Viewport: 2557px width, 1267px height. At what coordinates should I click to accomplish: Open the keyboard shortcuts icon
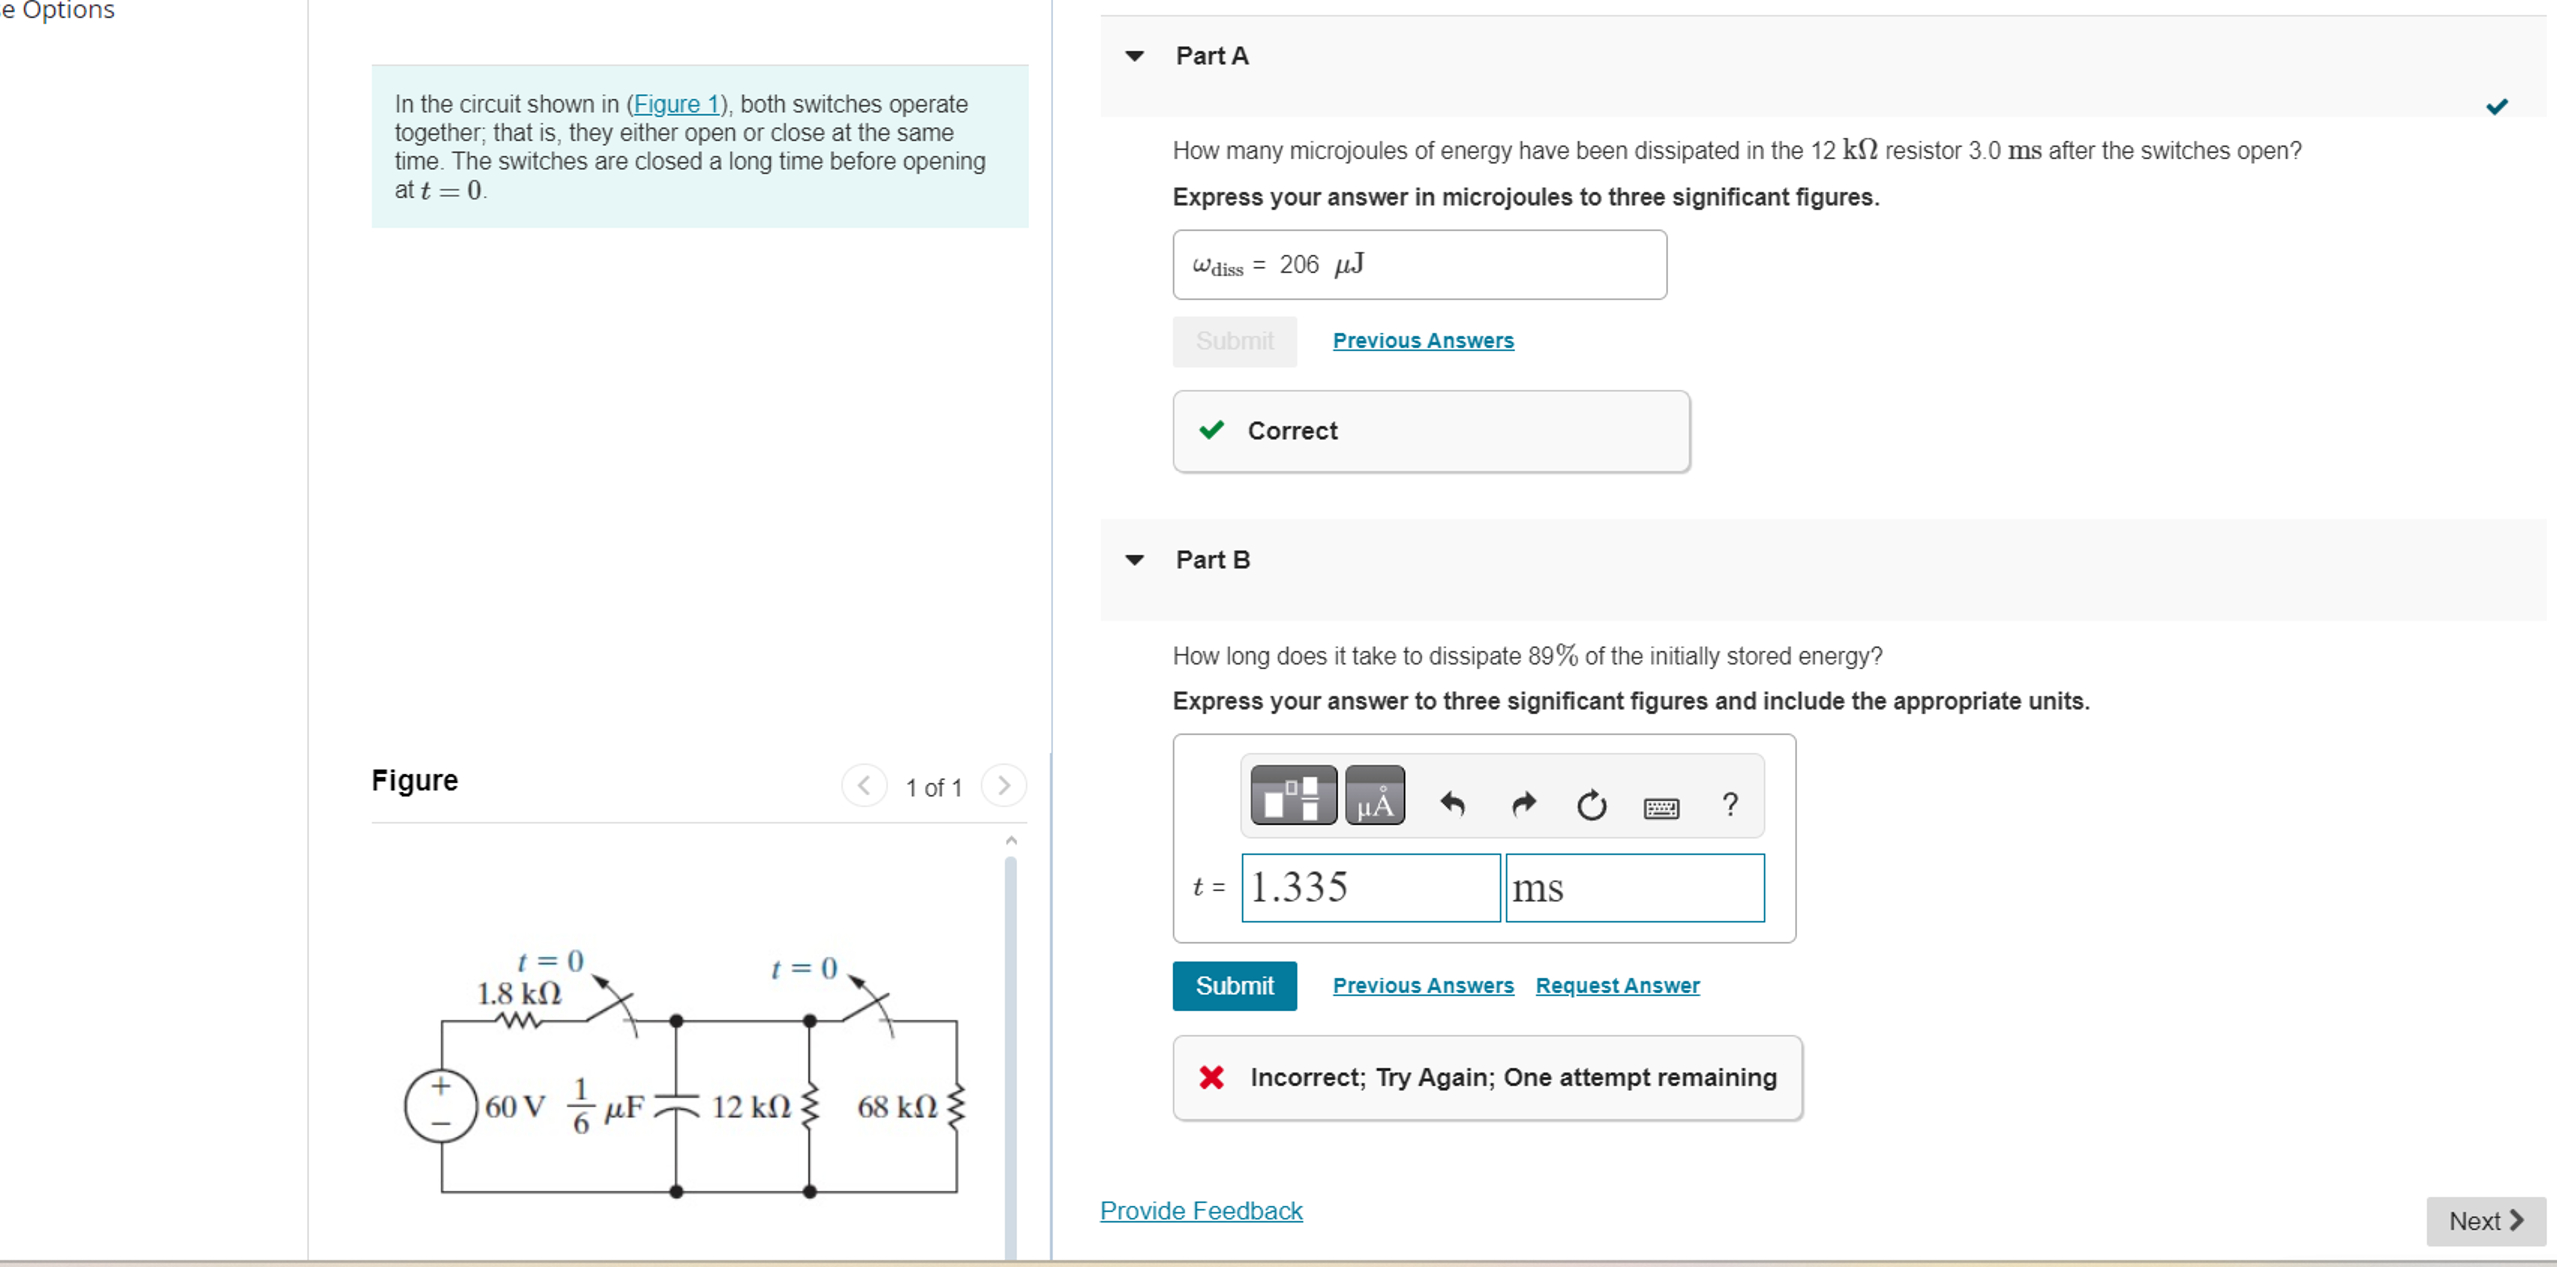[x=1662, y=806]
